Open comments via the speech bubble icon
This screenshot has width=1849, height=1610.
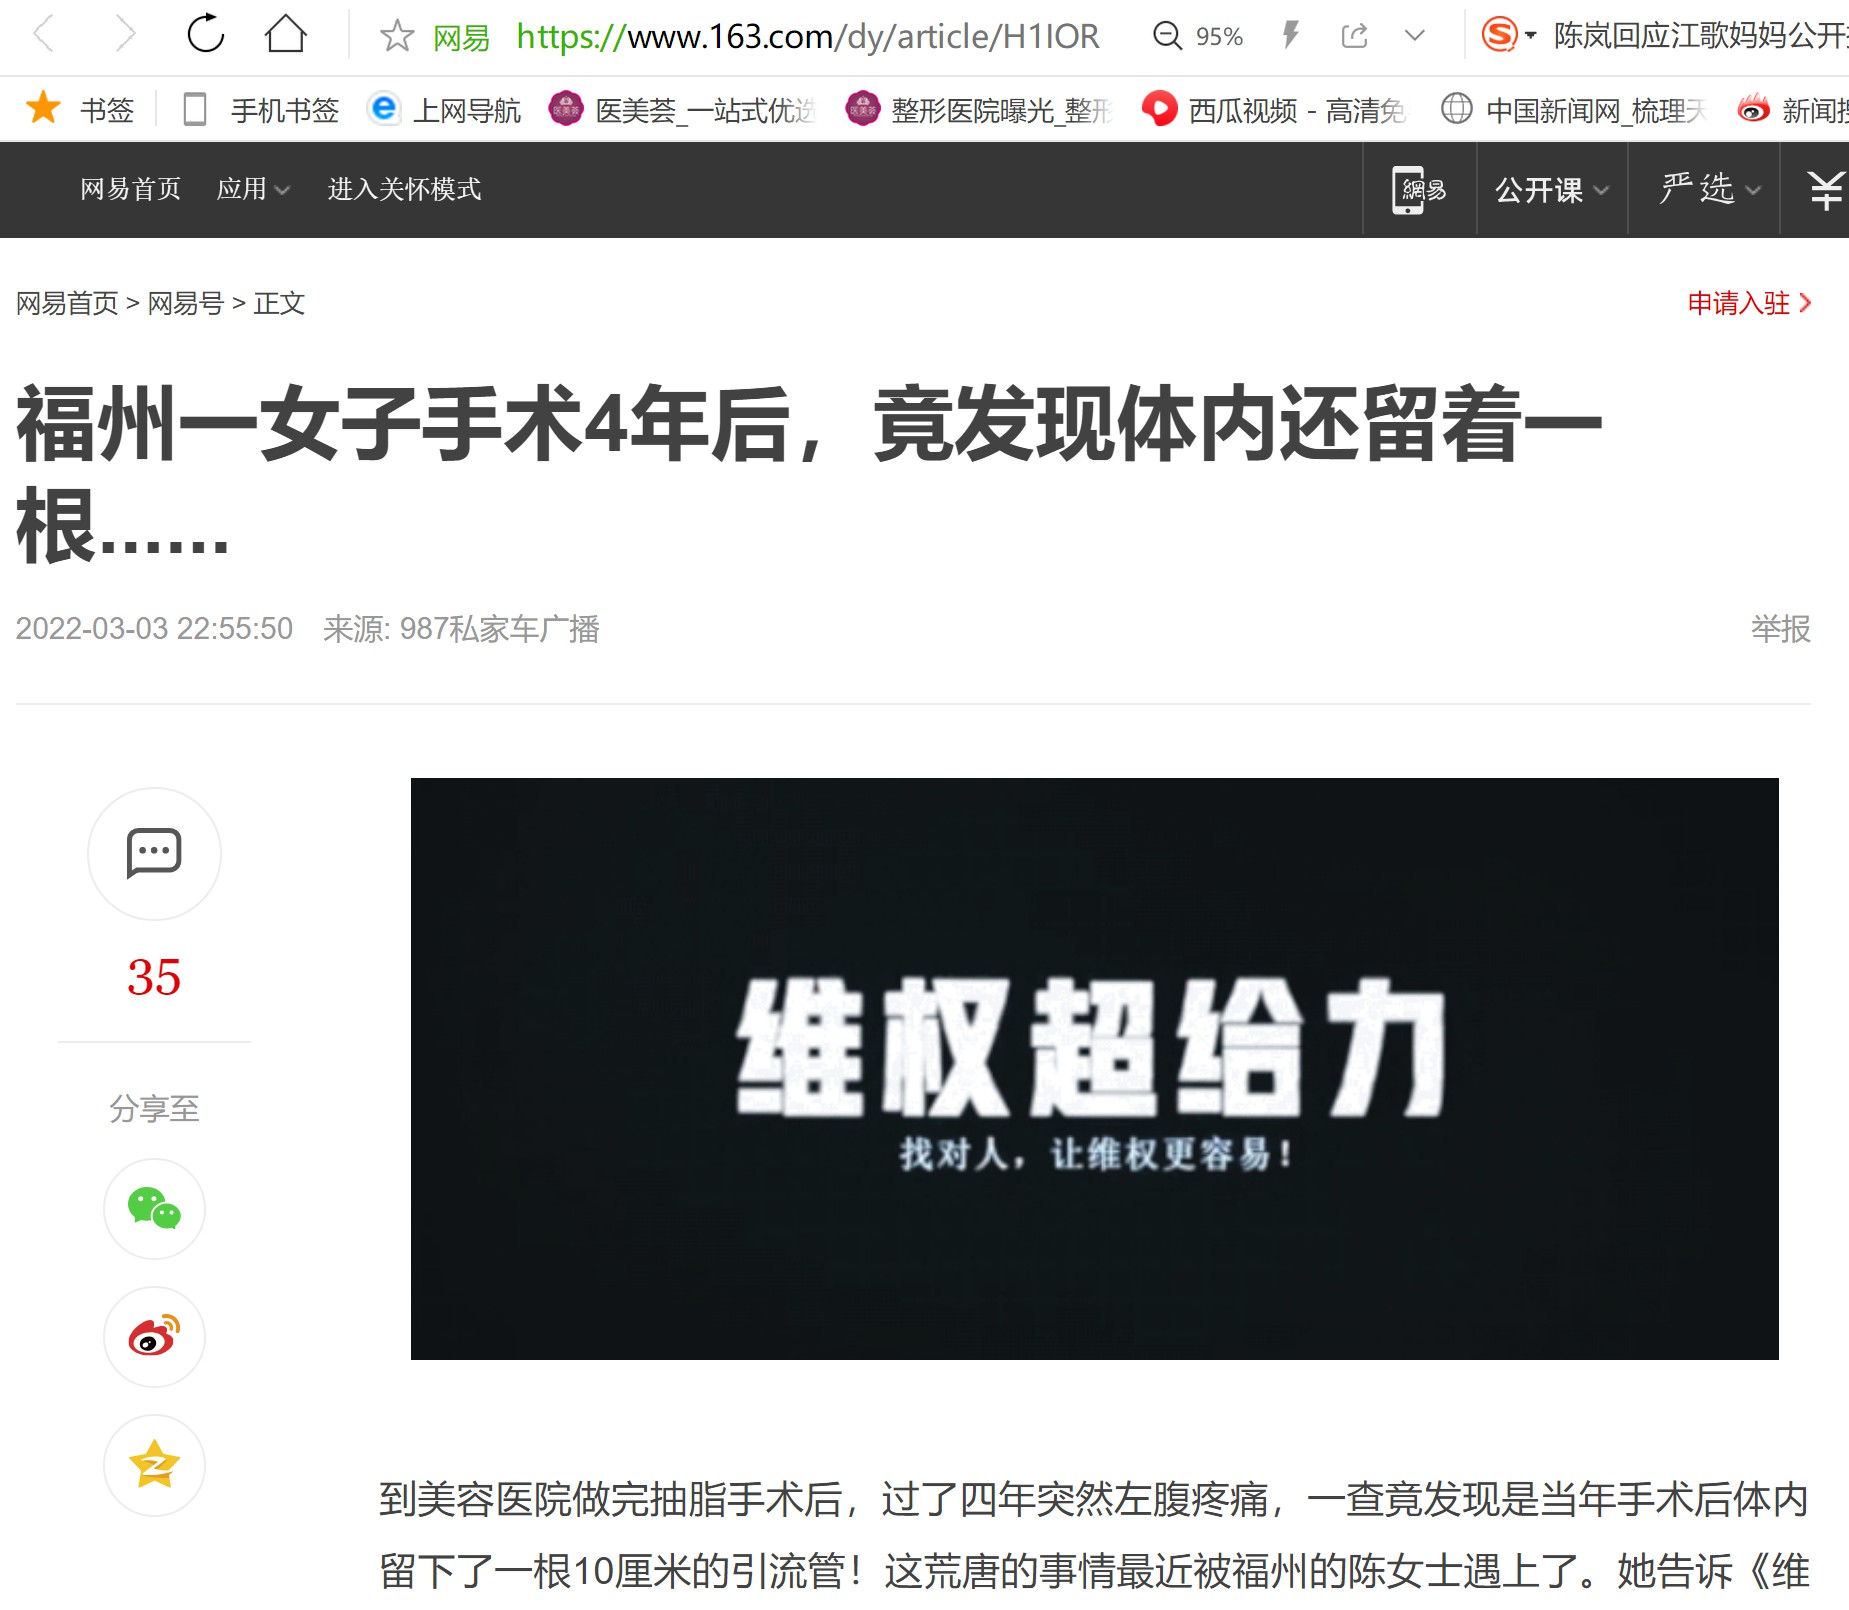(x=154, y=853)
